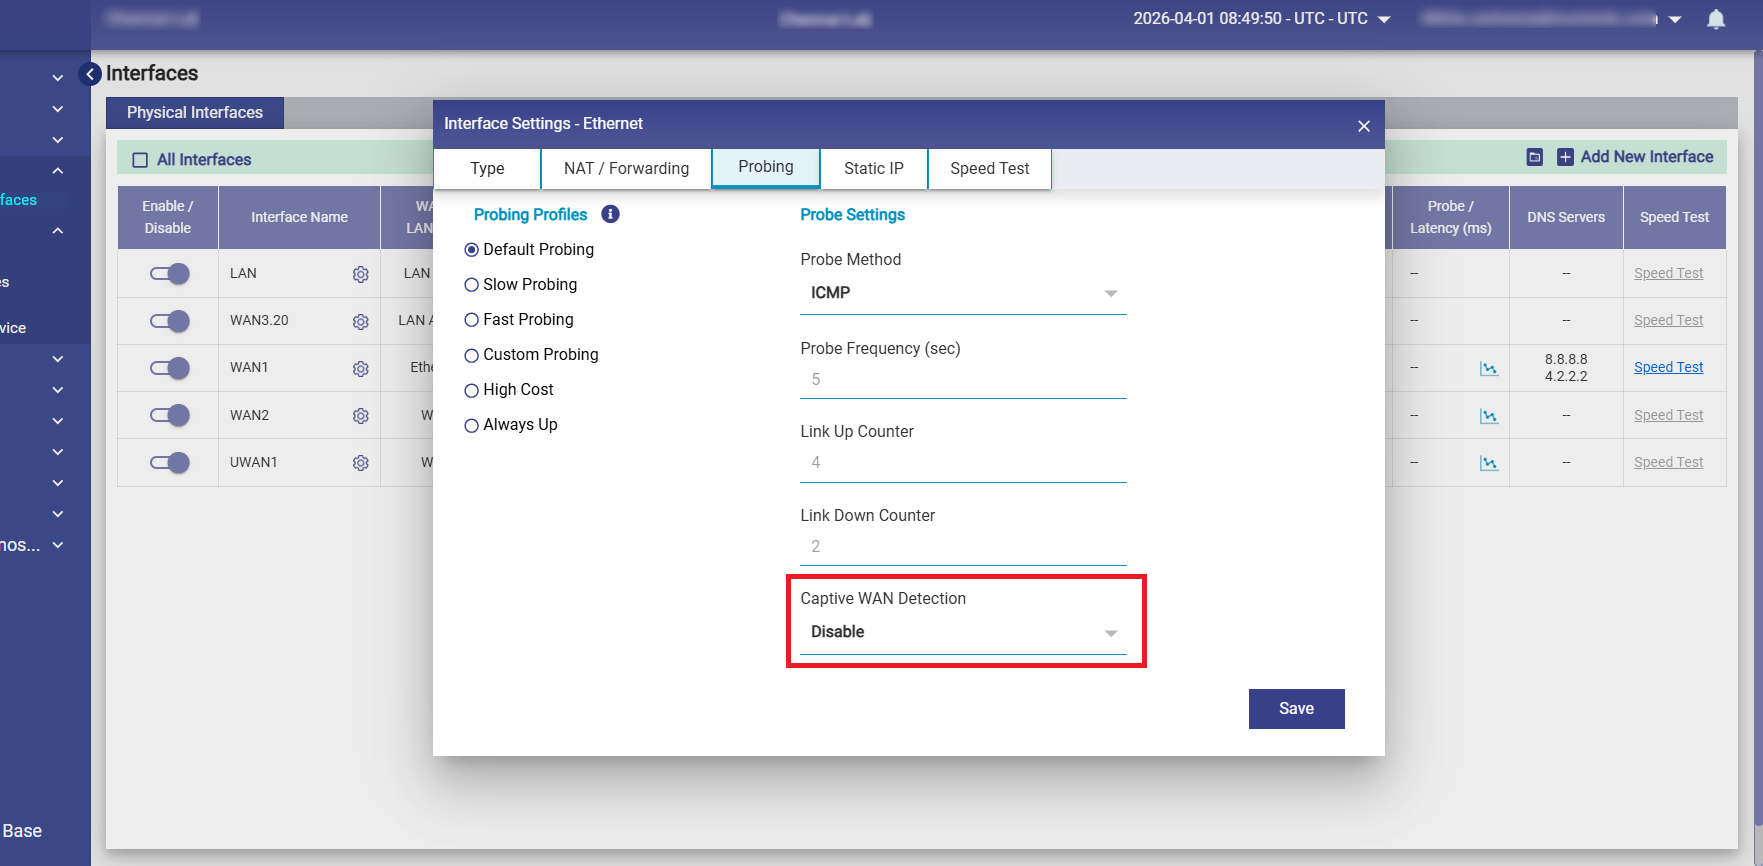1763x866 pixels.
Task: Select the Slow Probing radio option
Action: (x=472, y=285)
